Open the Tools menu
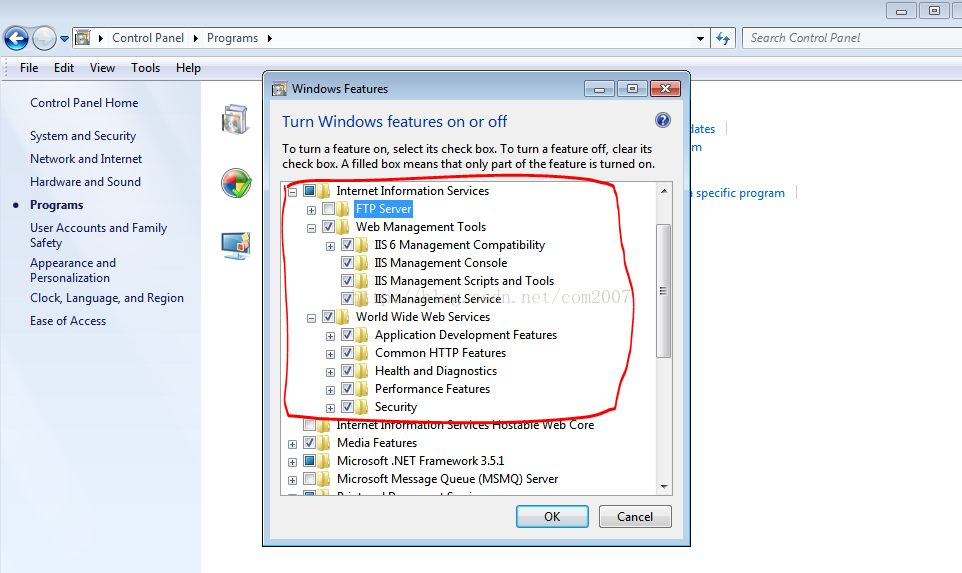The width and height of the screenshot is (962, 573). (145, 68)
